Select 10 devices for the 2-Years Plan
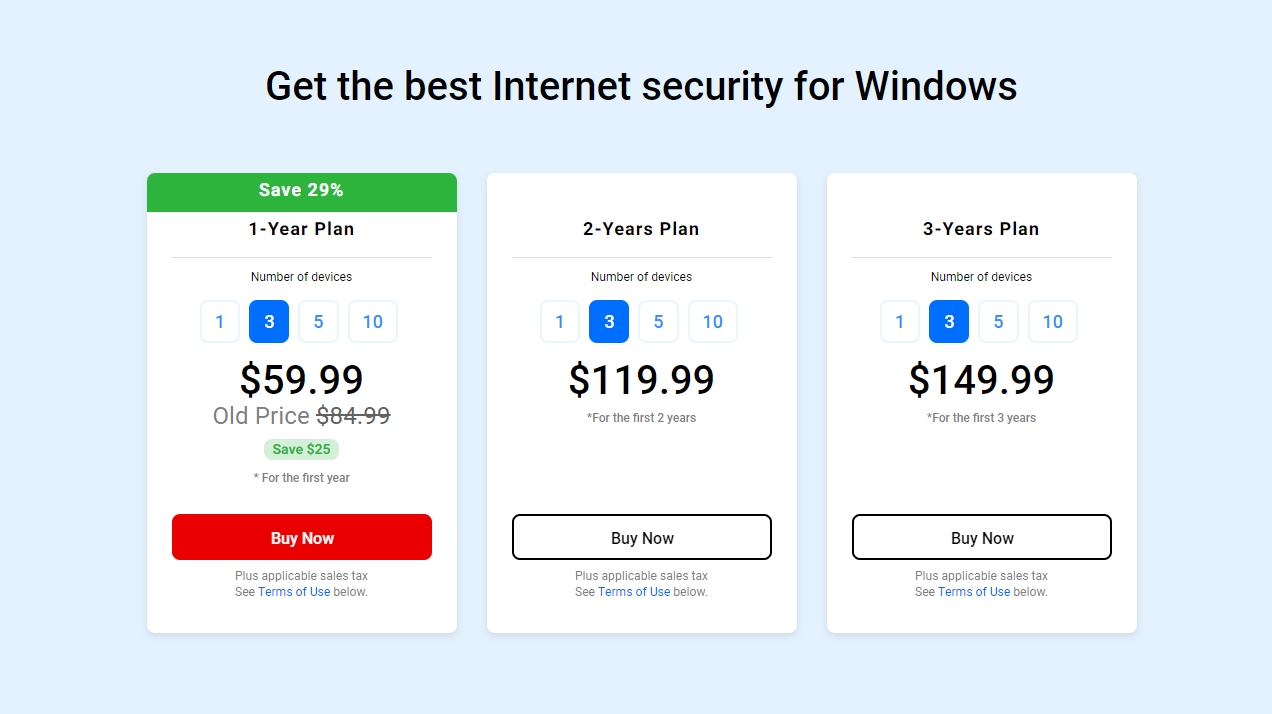The width and height of the screenshot is (1272, 714). pyautogui.click(x=712, y=321)
